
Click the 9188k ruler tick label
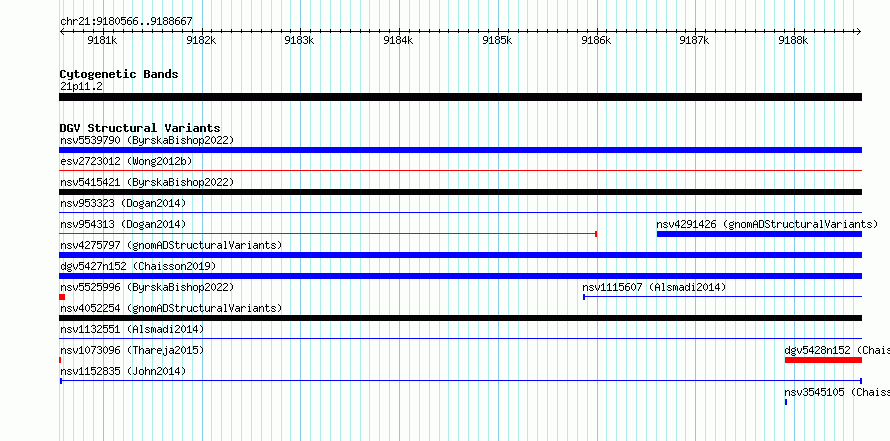(x=793, y=40)
